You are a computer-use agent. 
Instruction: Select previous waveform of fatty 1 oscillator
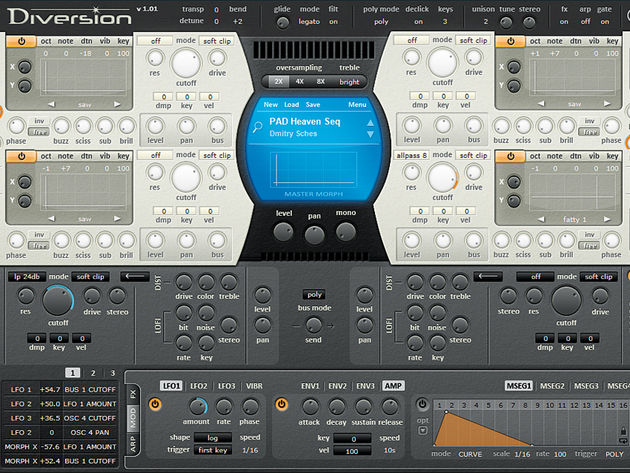541,219
